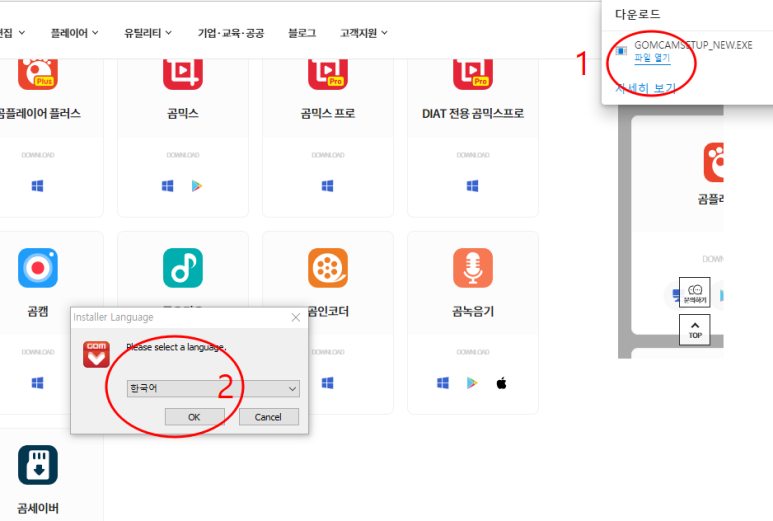Click the 곰믹스 product name

[x=183, y=113]
